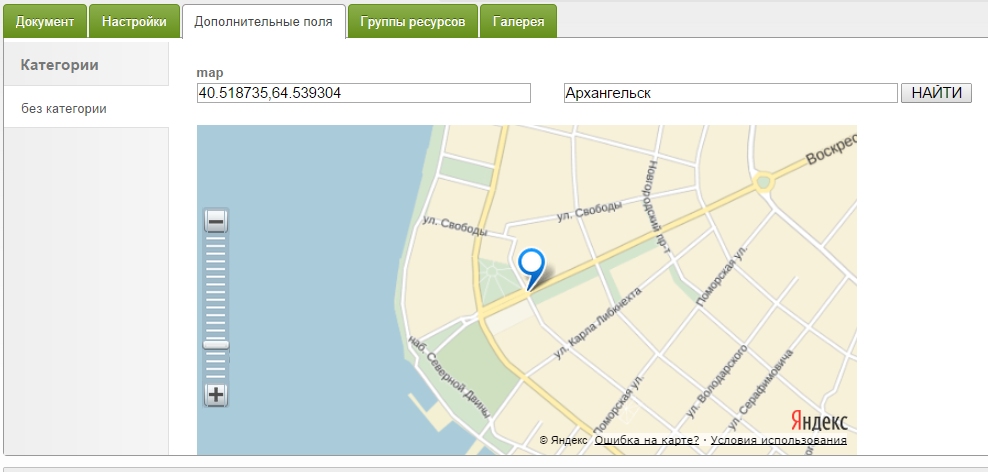Focus the map coordinates input field

(364, 93)
